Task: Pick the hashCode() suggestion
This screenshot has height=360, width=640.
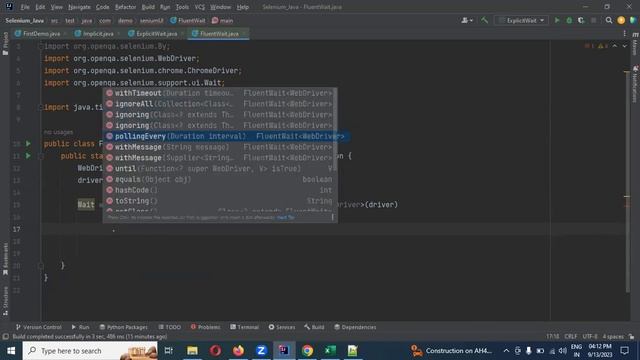Action: pos(220,190)
